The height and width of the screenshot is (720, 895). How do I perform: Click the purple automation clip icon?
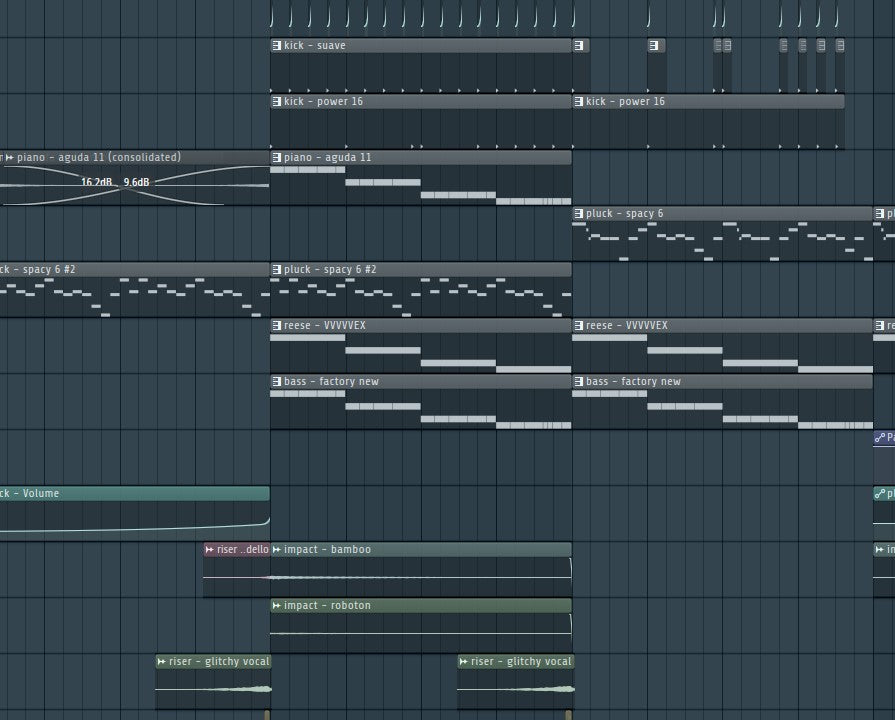pyautogui.click(x=880, y=438)
